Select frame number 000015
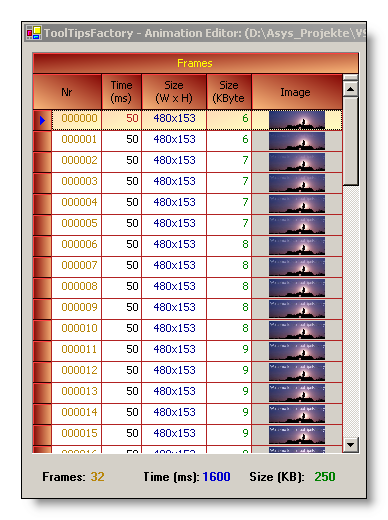388x520 pixels. 79,433
